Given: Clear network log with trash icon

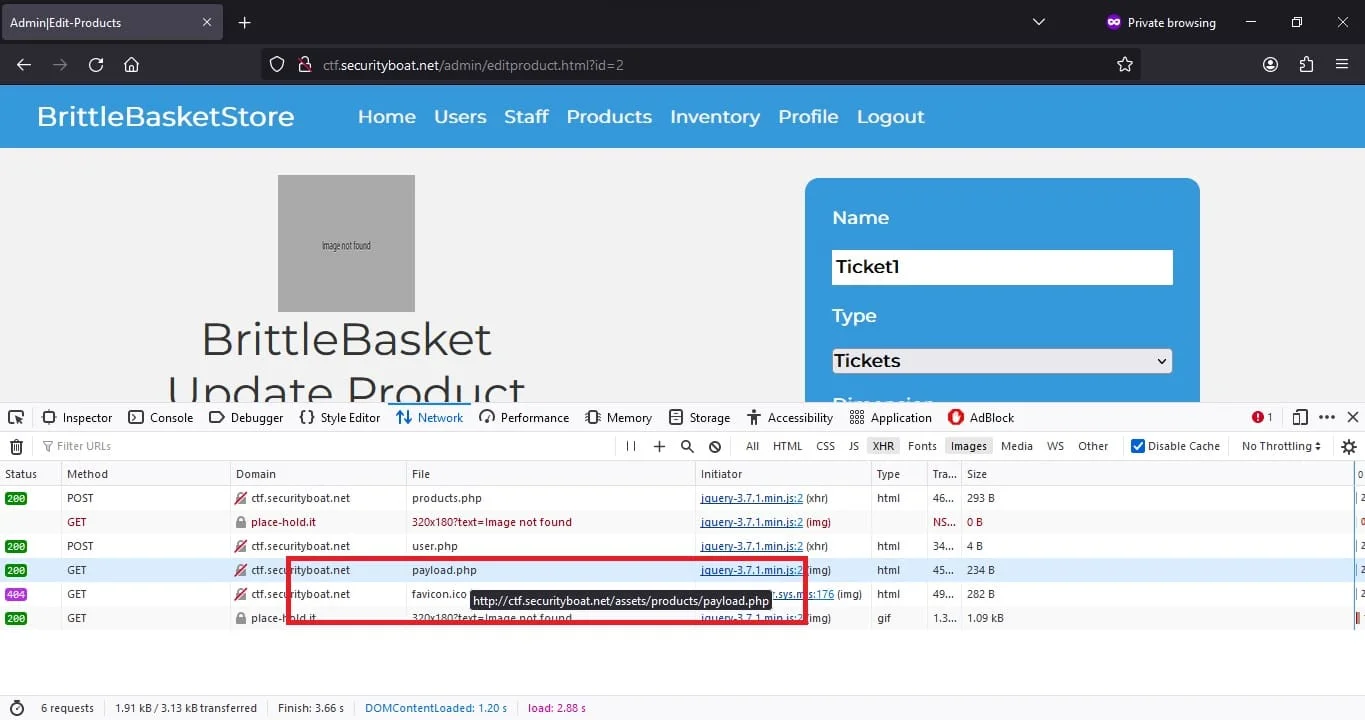Looking at the screenshot, I should pyautogui.click(x=16, y=446).
